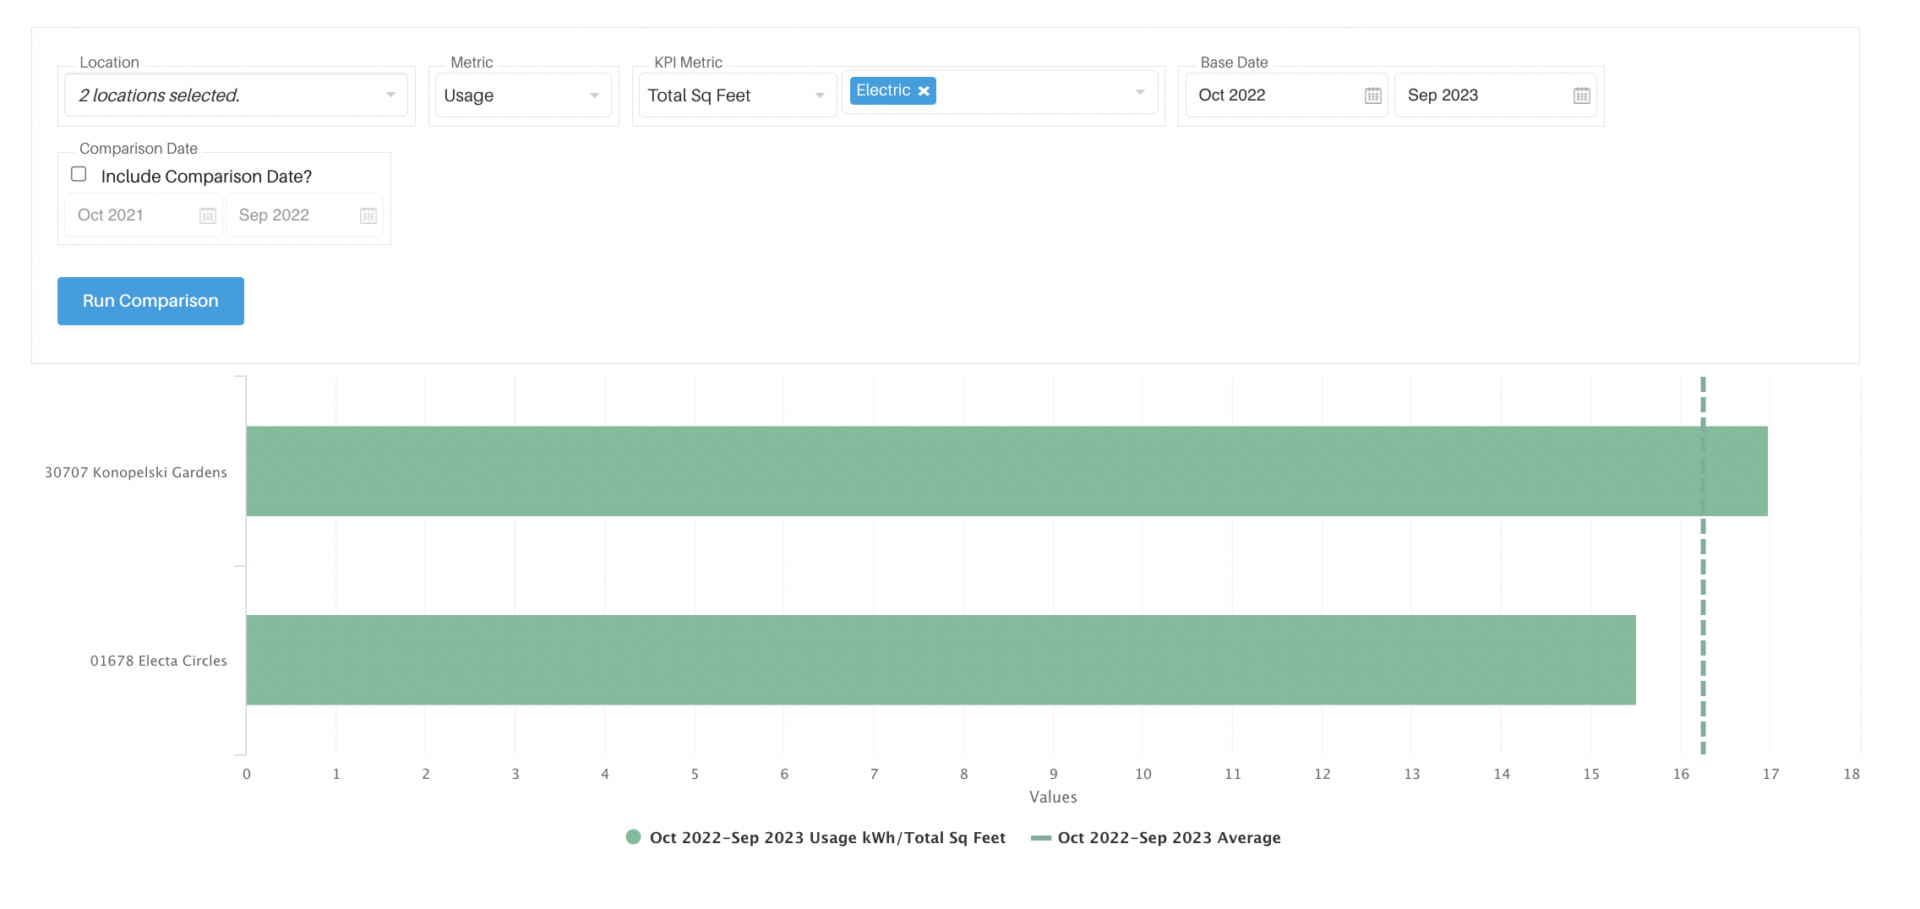
Task: Toggle the green circle Usage legend marker
Action: 633,838
